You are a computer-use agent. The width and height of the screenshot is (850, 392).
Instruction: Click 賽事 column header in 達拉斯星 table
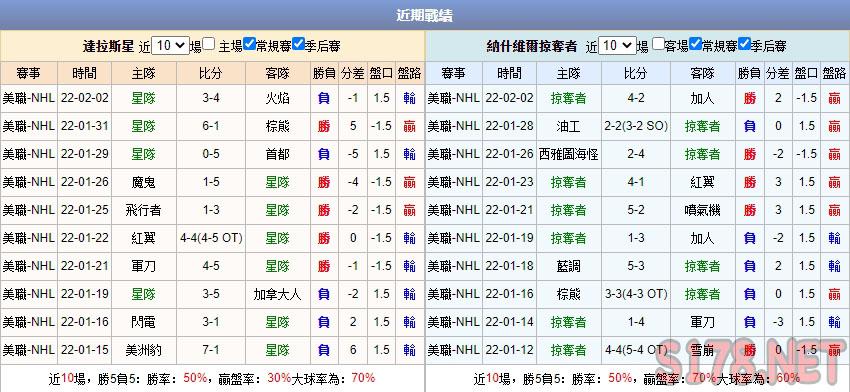click(29, 73)
